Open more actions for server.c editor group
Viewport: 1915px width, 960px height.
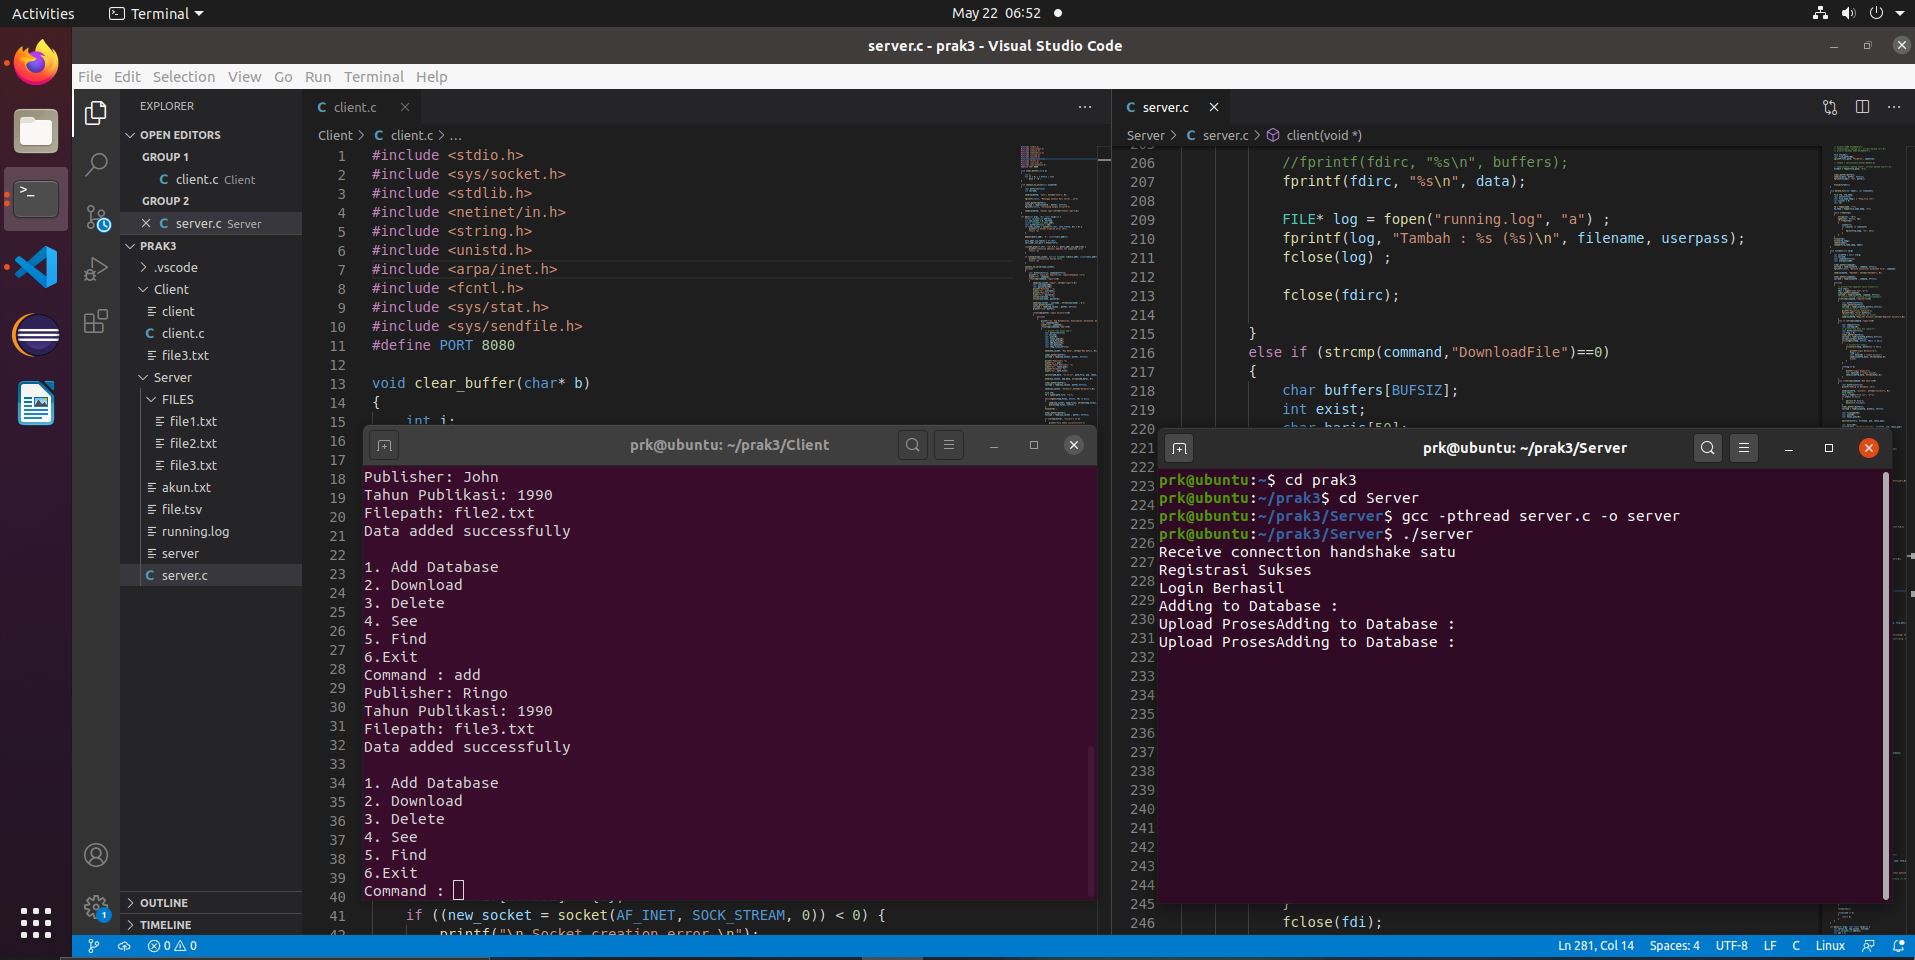click(1894, 107)
